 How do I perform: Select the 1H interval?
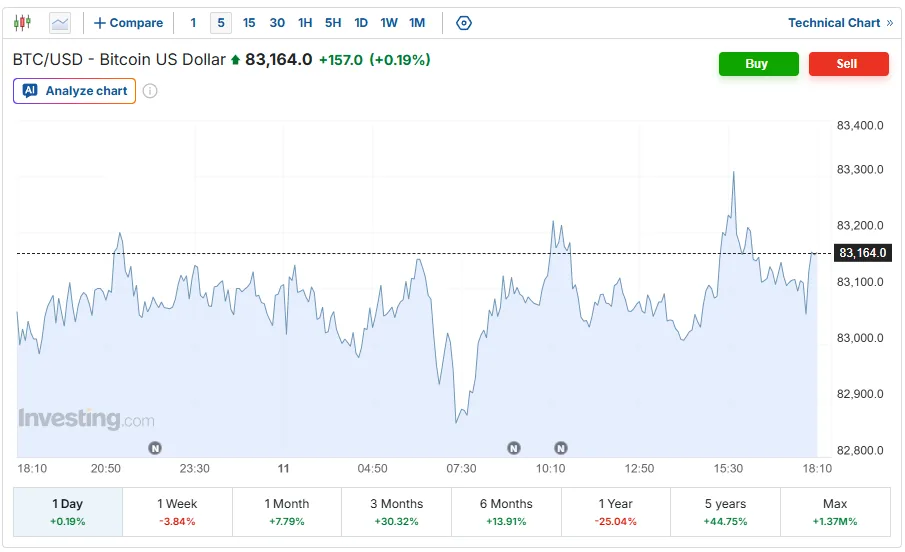305,23
